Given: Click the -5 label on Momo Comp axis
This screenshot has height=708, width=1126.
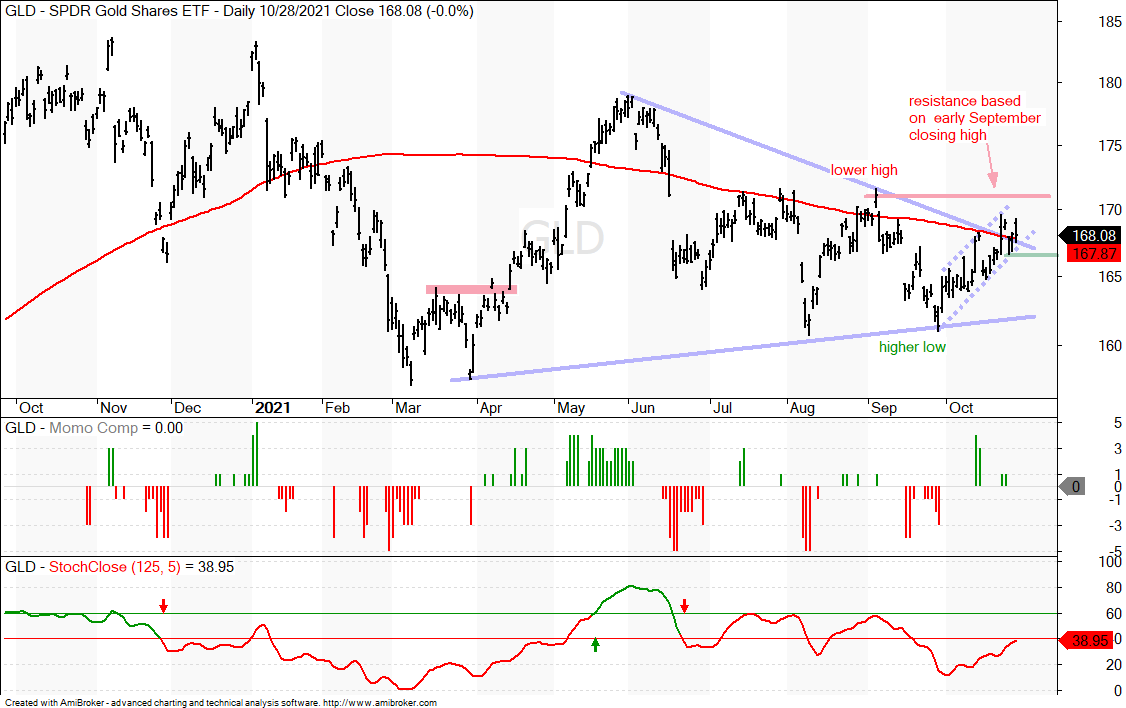Looking at the screenshot, I should point(1114,549).
